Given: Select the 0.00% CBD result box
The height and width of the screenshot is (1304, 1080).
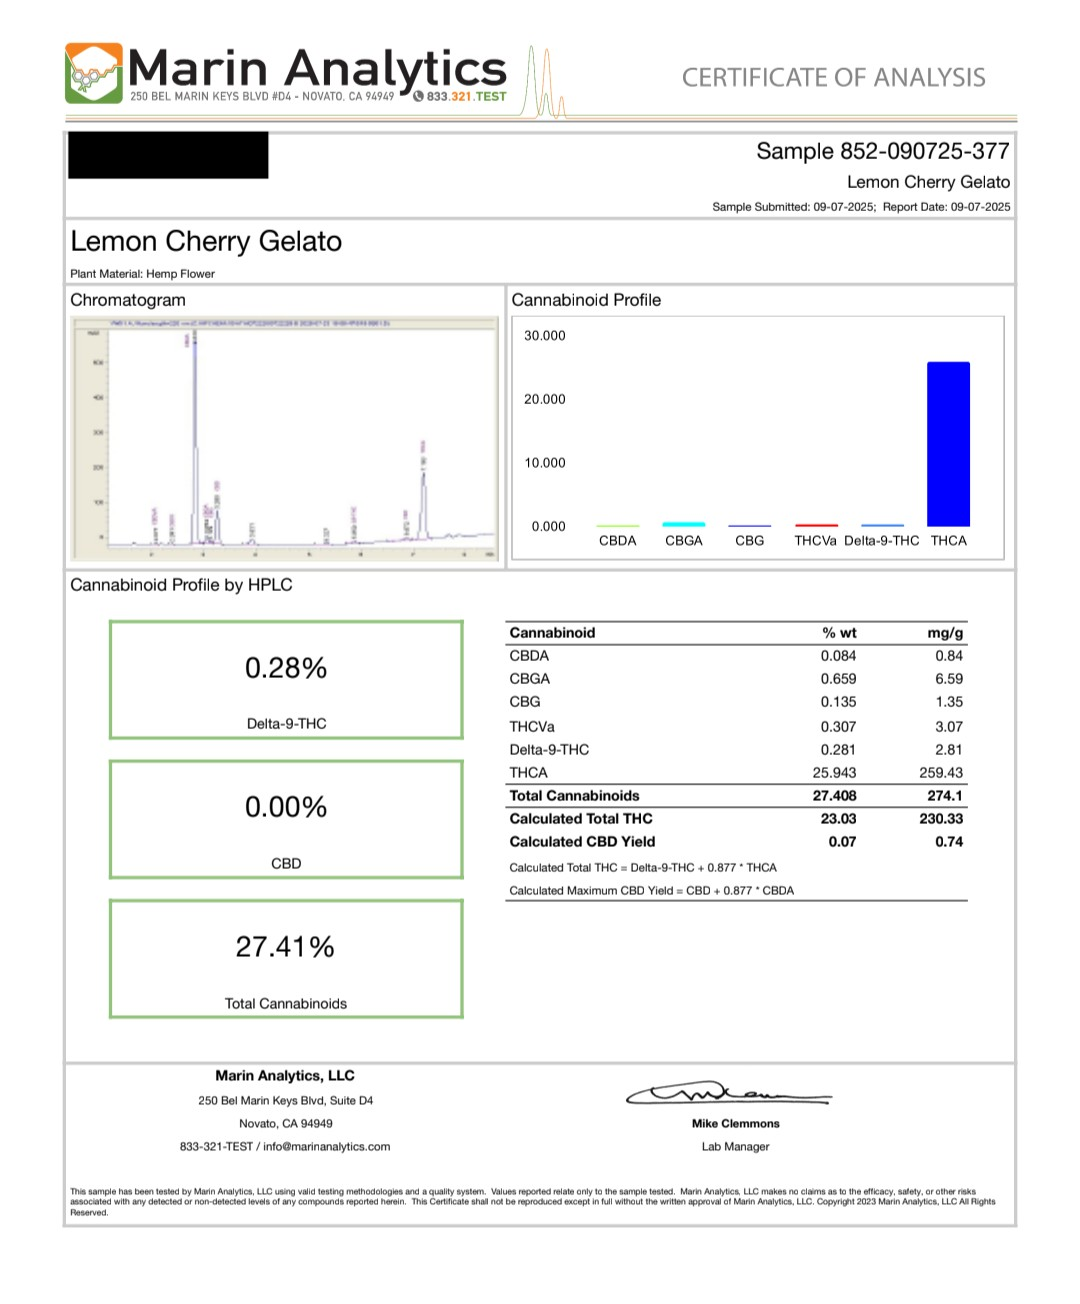Looking at the screenshot, I should click(x=286, y=820).
